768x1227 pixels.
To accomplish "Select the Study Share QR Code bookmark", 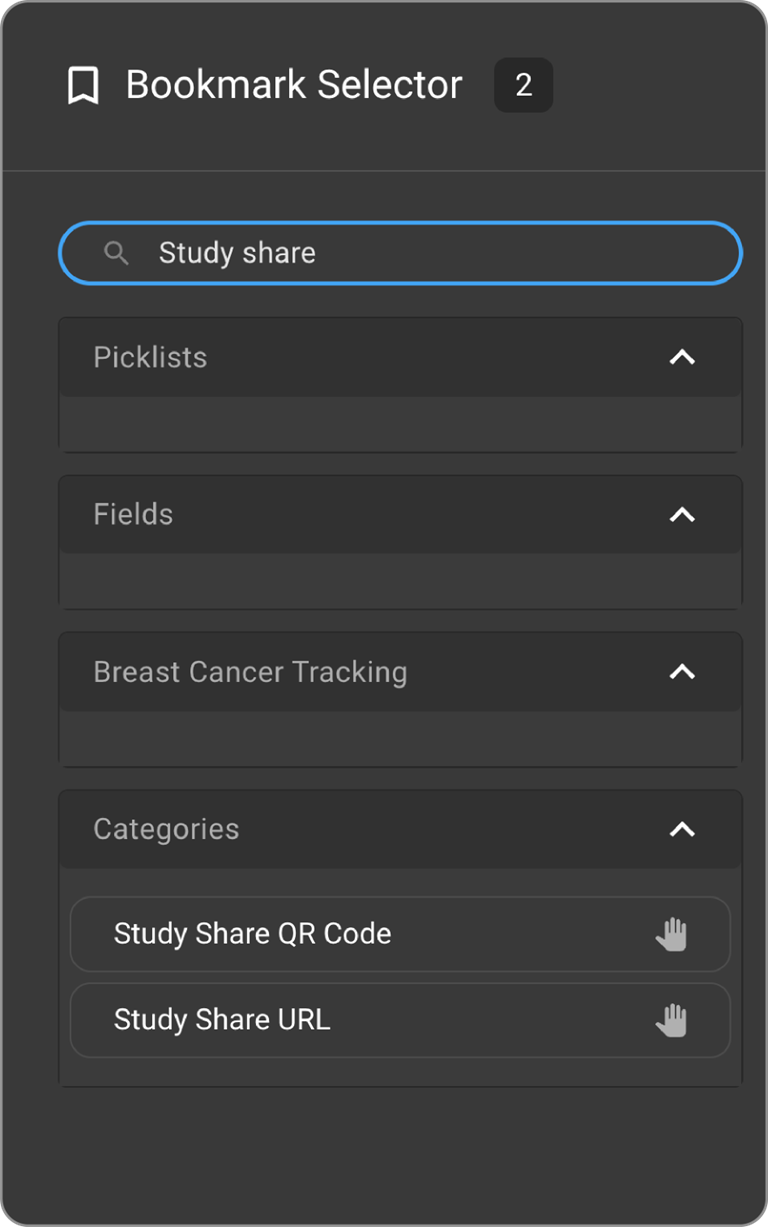I will point(253,934).
